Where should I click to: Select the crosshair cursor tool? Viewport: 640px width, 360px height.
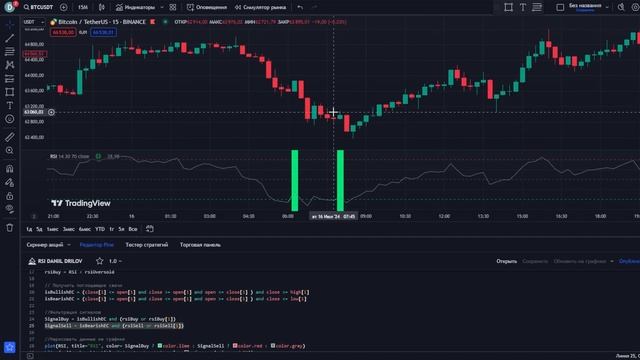point(10,24)
